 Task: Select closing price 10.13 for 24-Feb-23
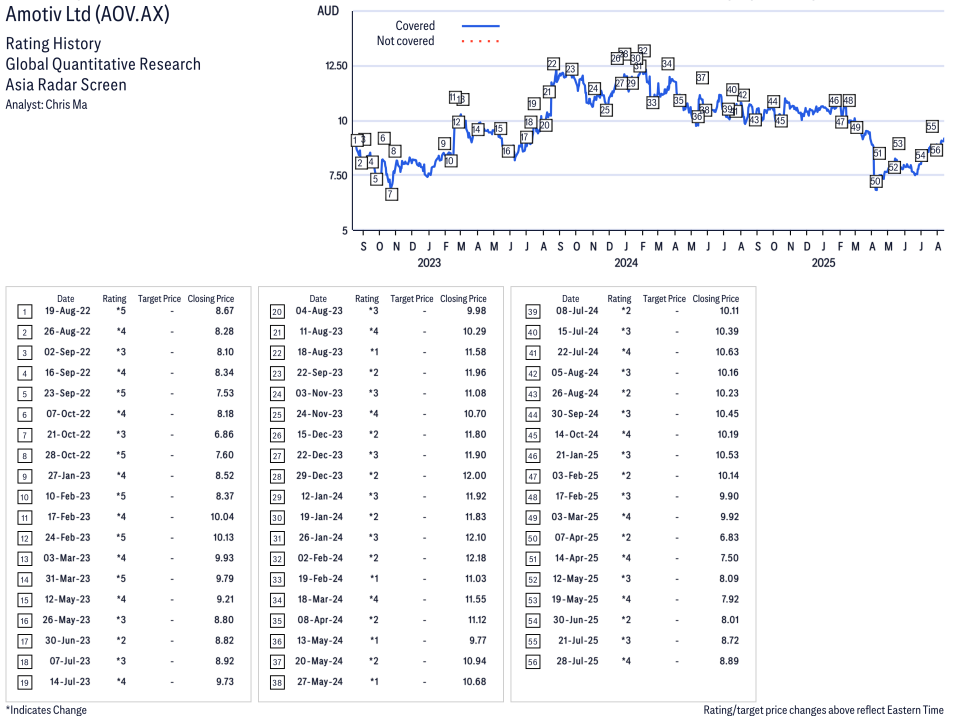tap(223, 537)
